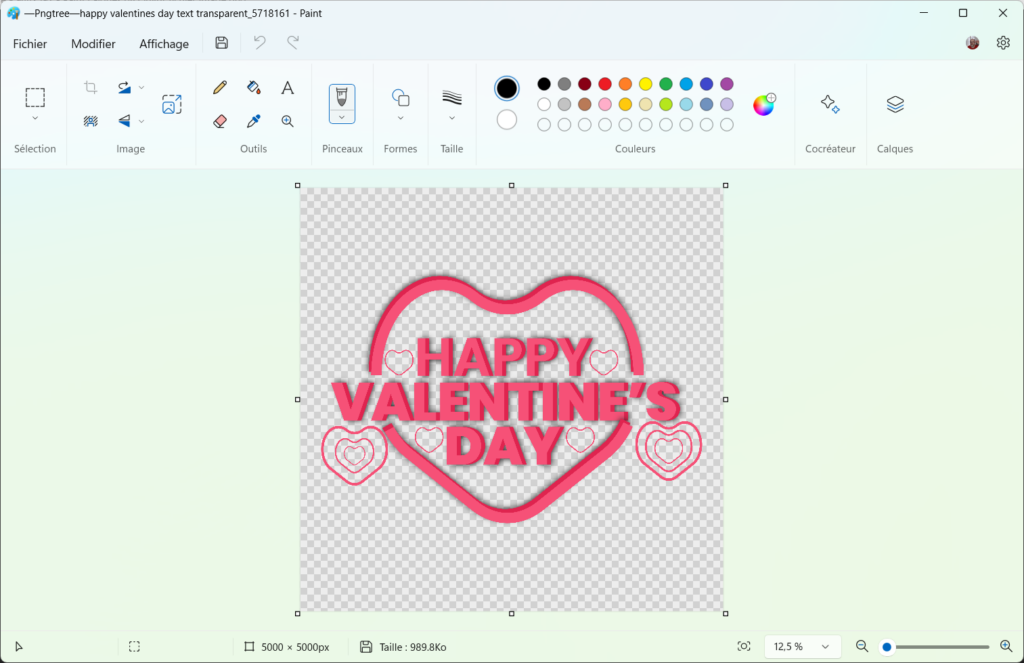
Task: Pick the orange color swatch
Action: (x=626, y=84)
